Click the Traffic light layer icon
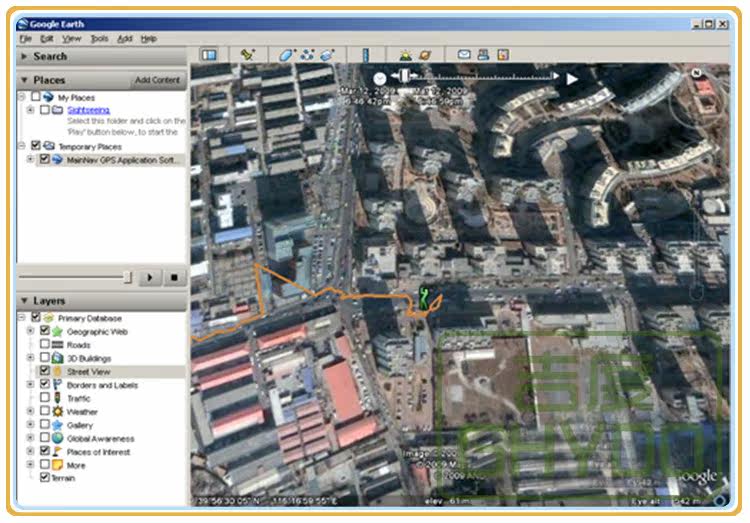Viewport: 750px width, 523px height. pyautogui.click(x=57, y=398)
